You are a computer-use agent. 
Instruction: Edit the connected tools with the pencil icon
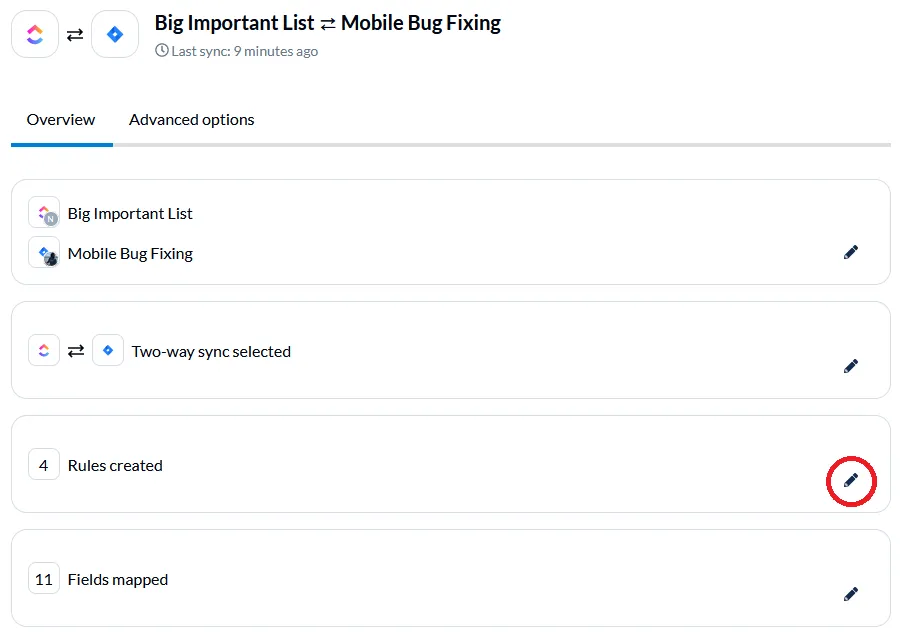pos(851,253)
